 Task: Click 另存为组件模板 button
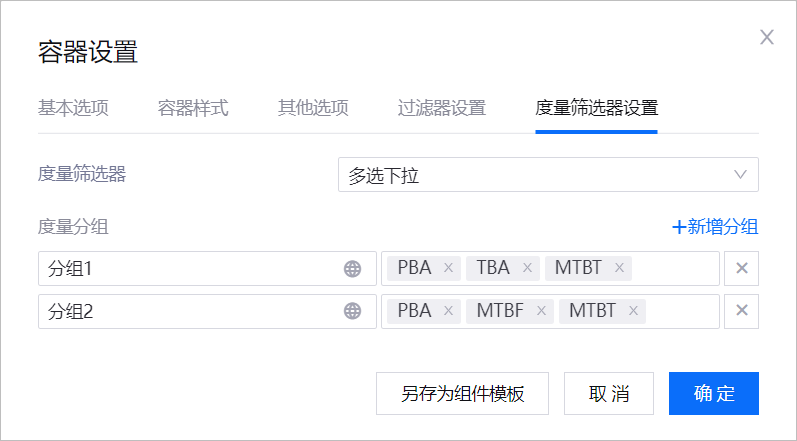point(462,393)
